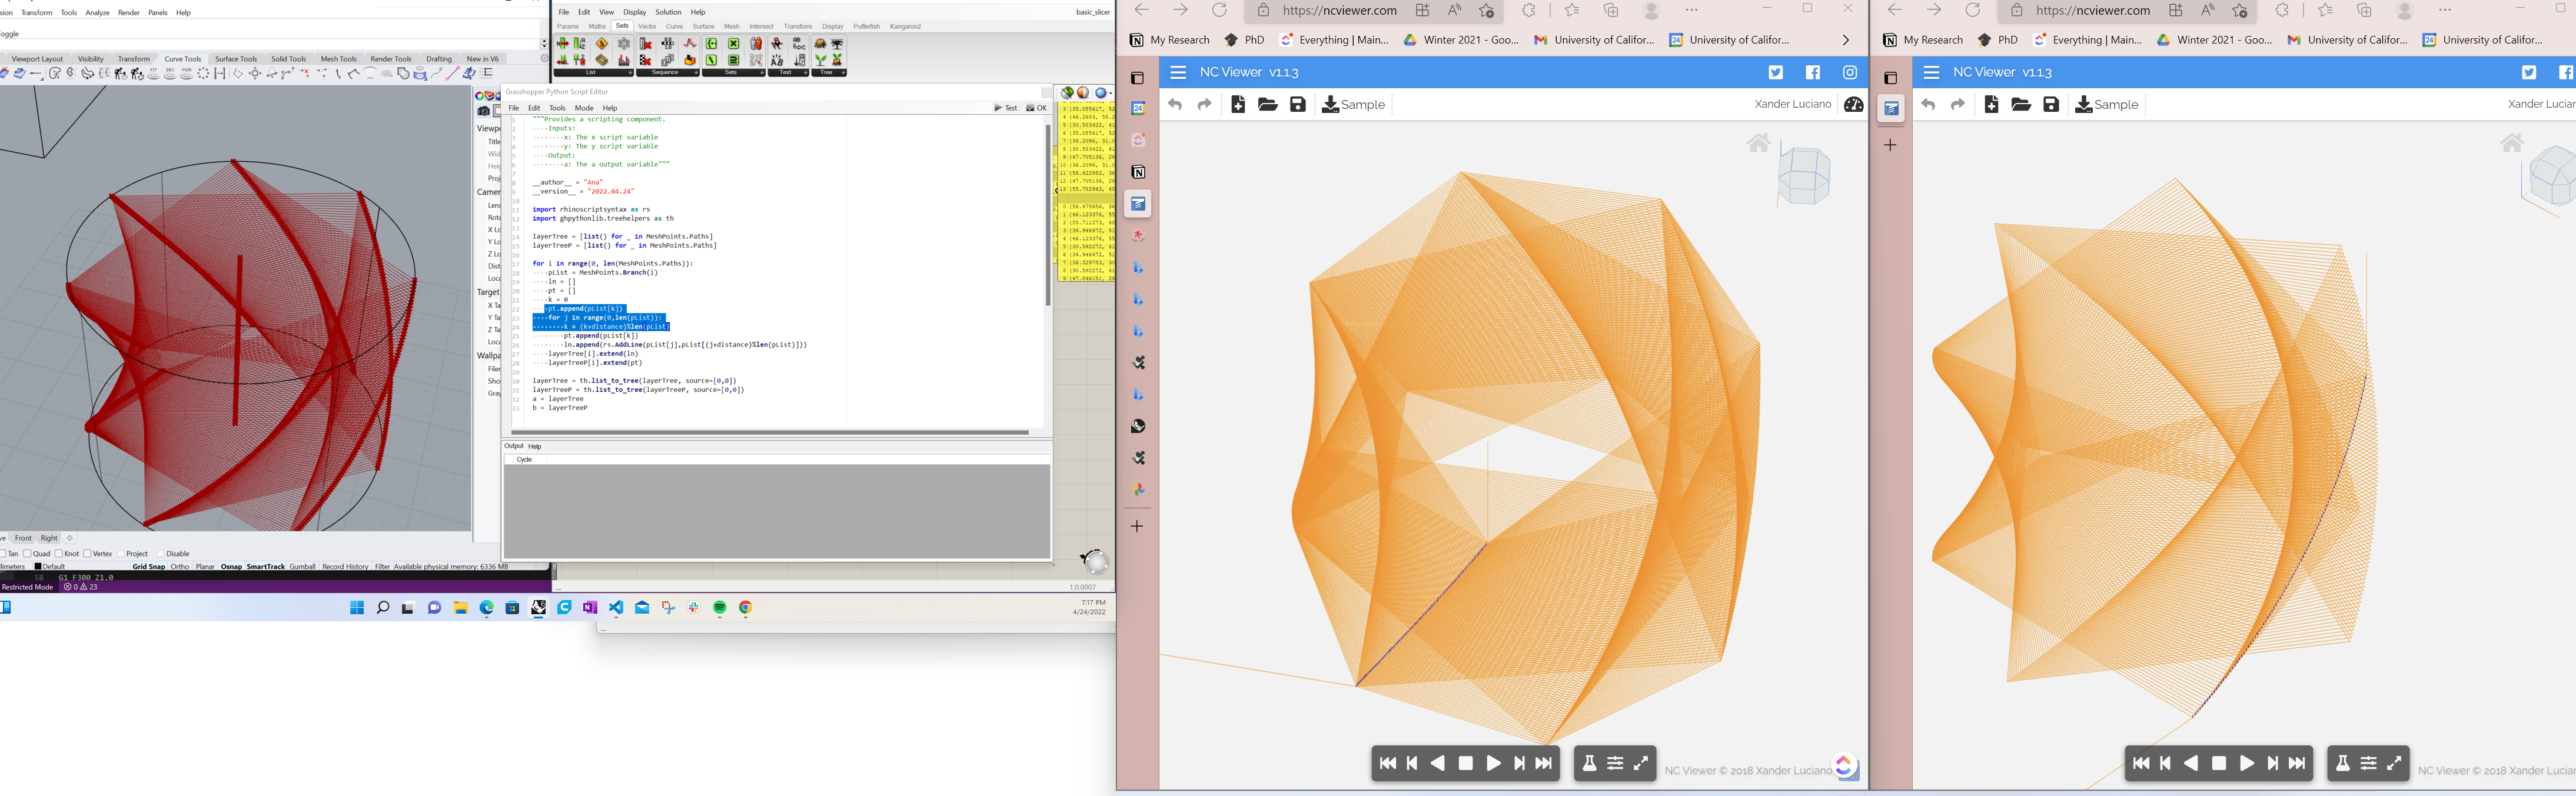Toggle Ortho mode in Rhino status bar
Image resolution: width=2576 pixels, height=796 pixels.
click(x=180, y=567)
